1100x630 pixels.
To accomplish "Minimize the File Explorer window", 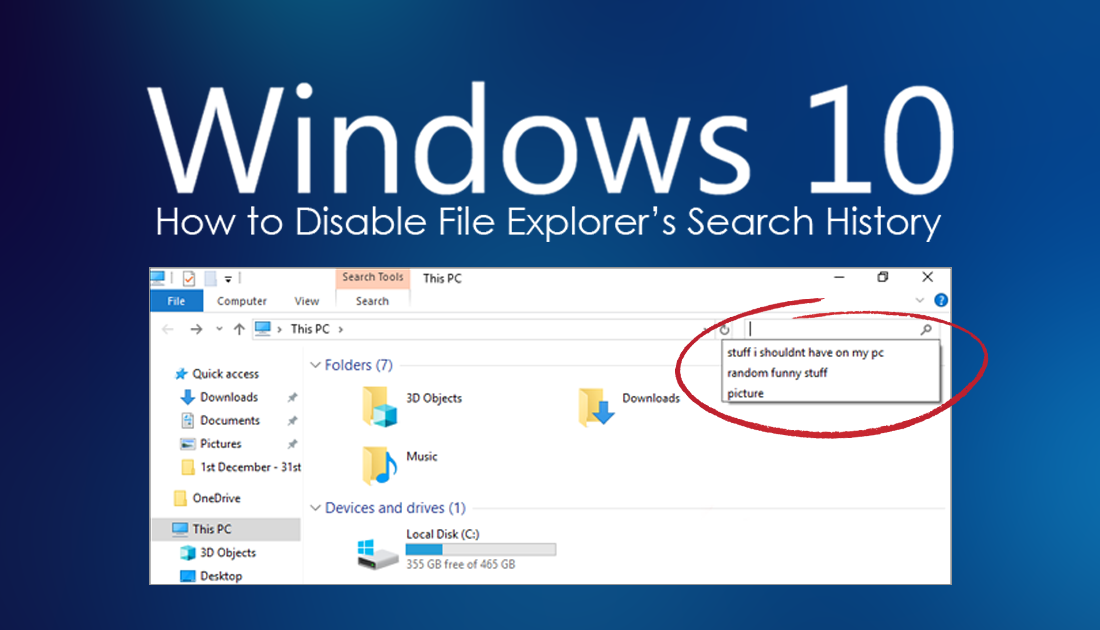I will click(839, 277).
